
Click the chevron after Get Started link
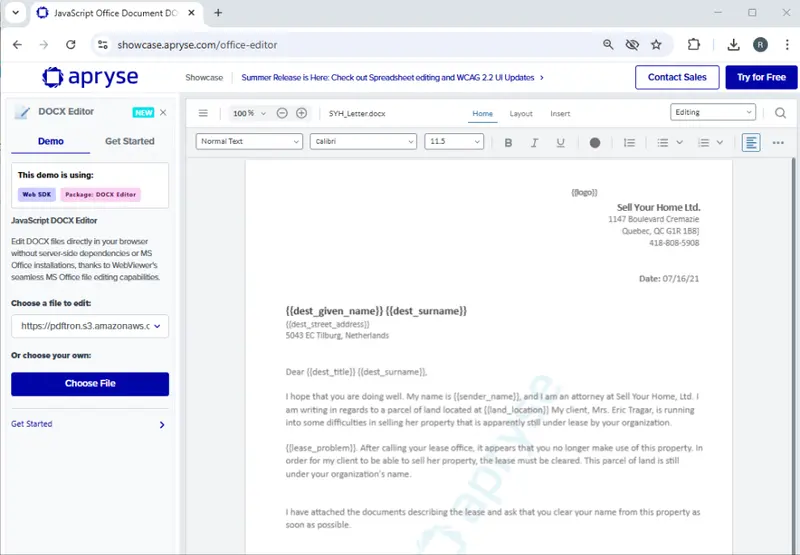pyautogui.click(x=162, y=424)
